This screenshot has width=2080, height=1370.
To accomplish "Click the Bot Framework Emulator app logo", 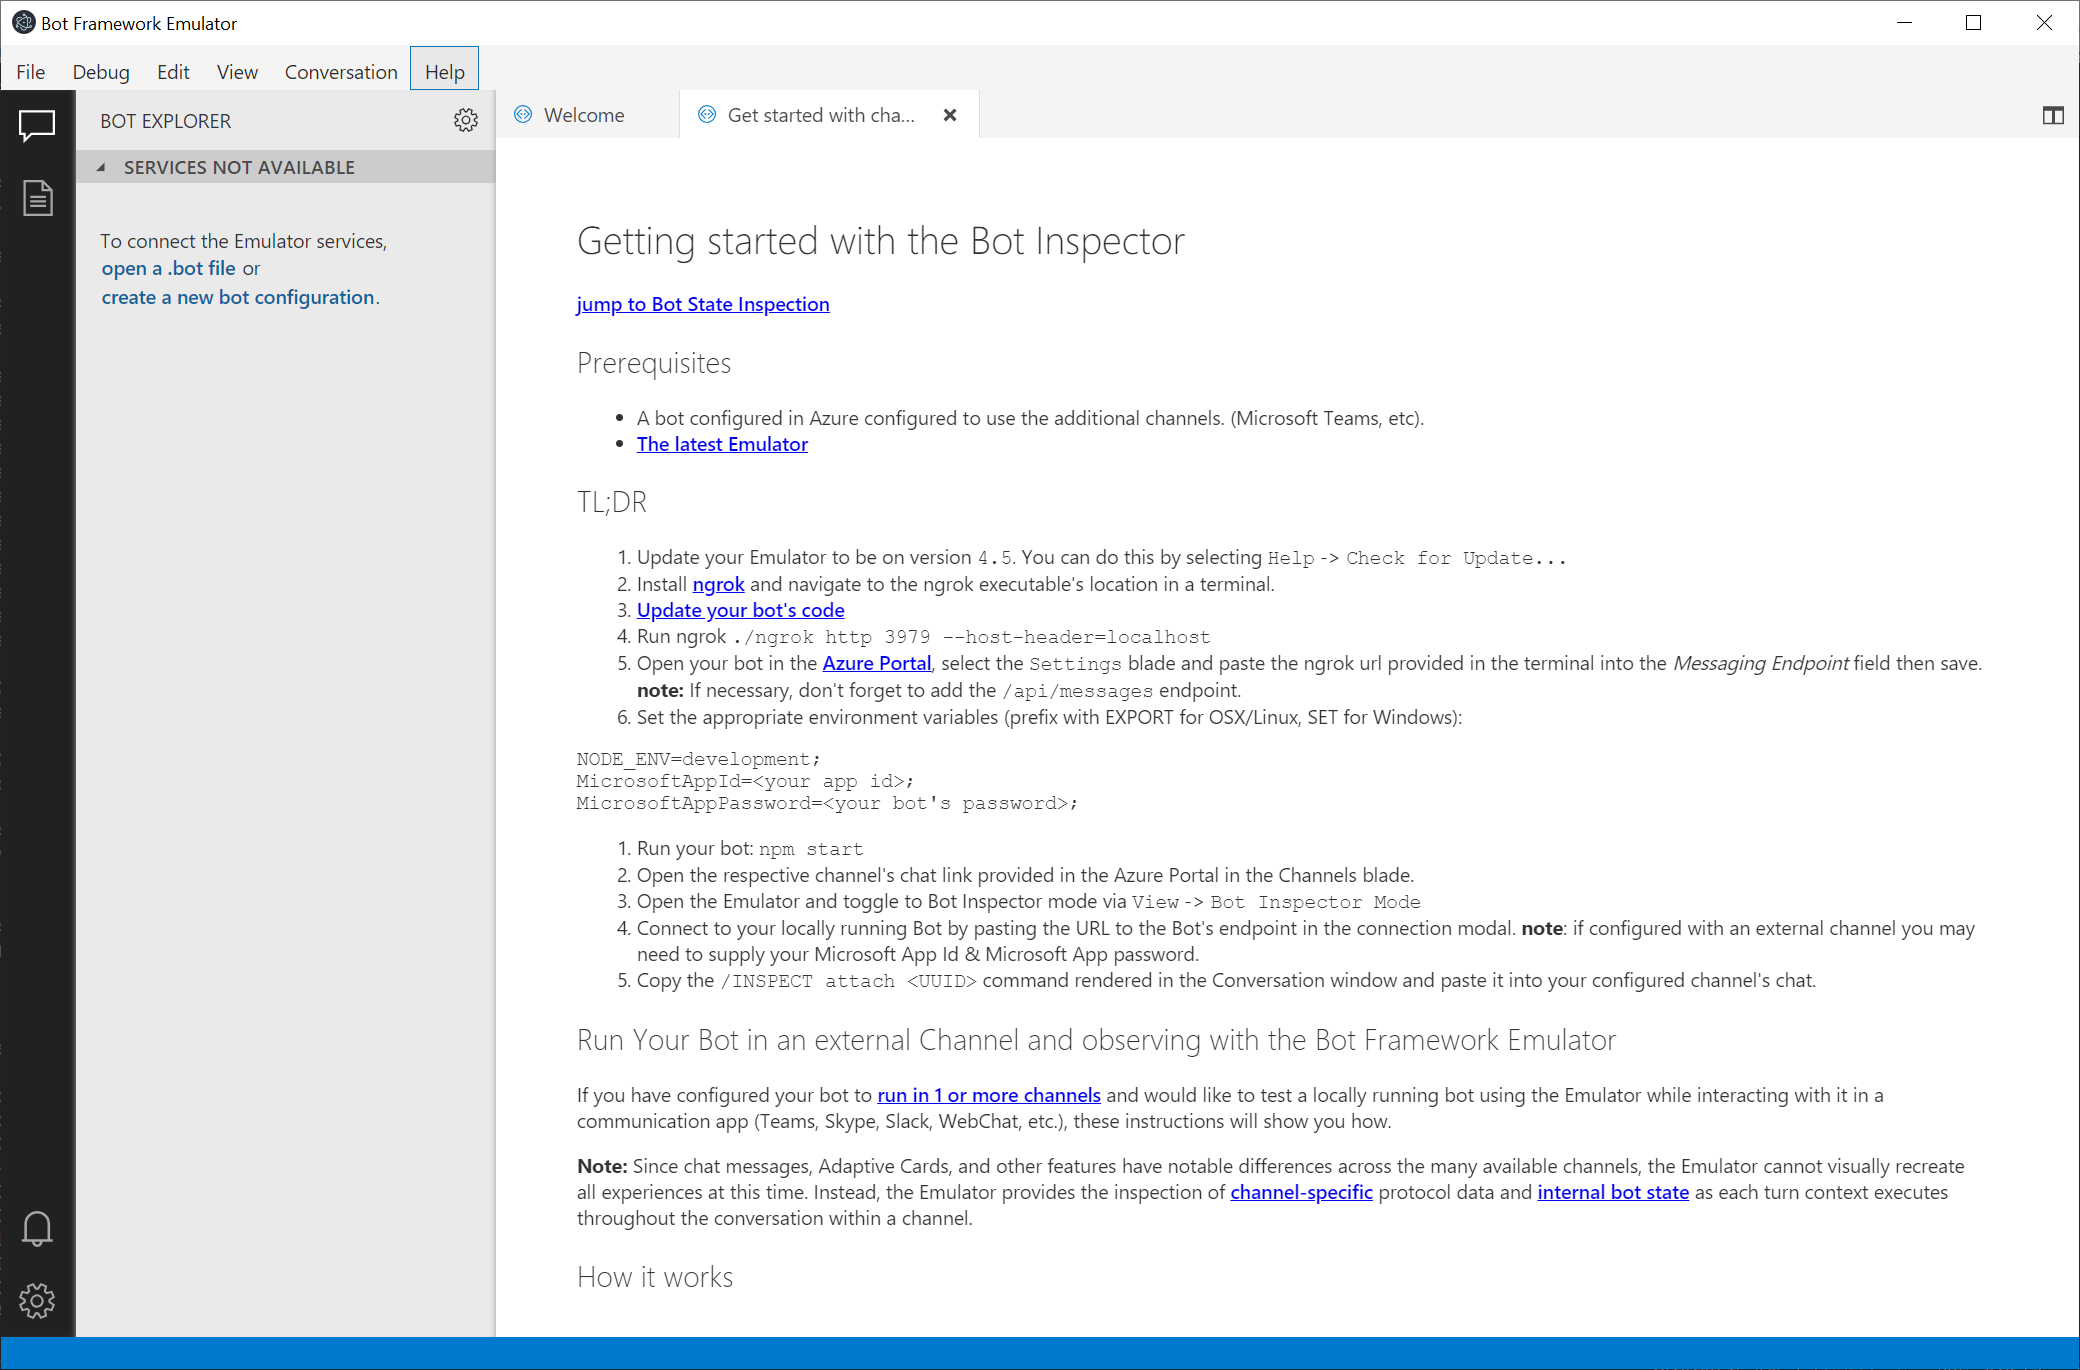I will coord(23,22).
